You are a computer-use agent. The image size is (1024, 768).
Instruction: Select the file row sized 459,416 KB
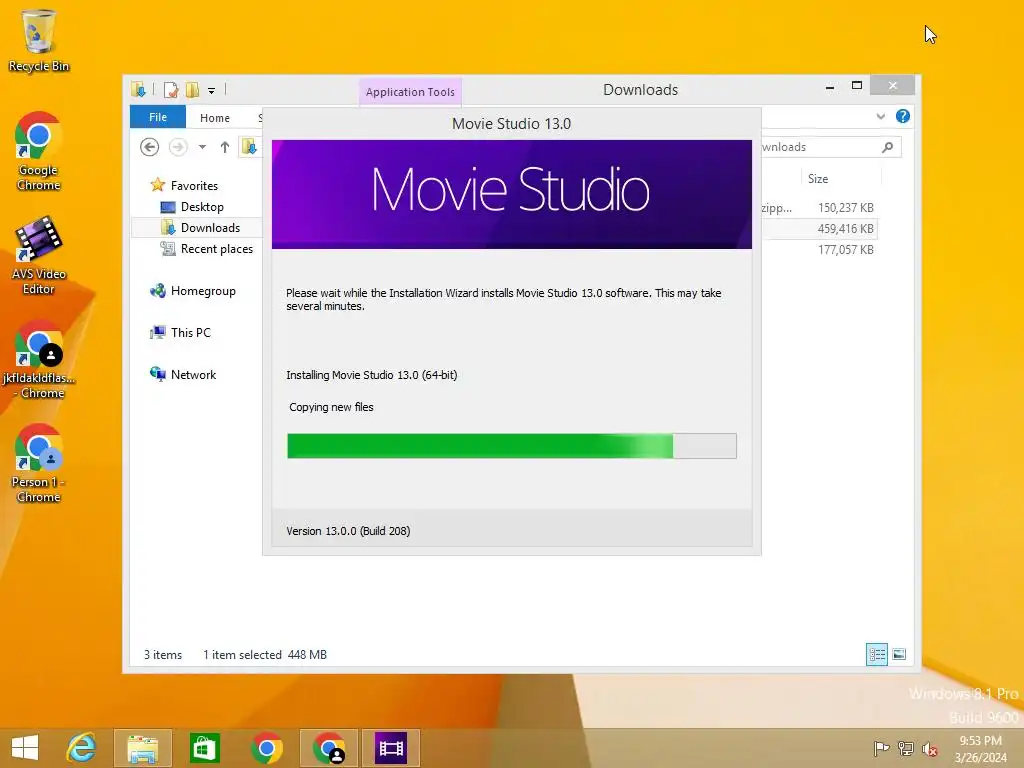pyautogui.click(x=820, y=229)
